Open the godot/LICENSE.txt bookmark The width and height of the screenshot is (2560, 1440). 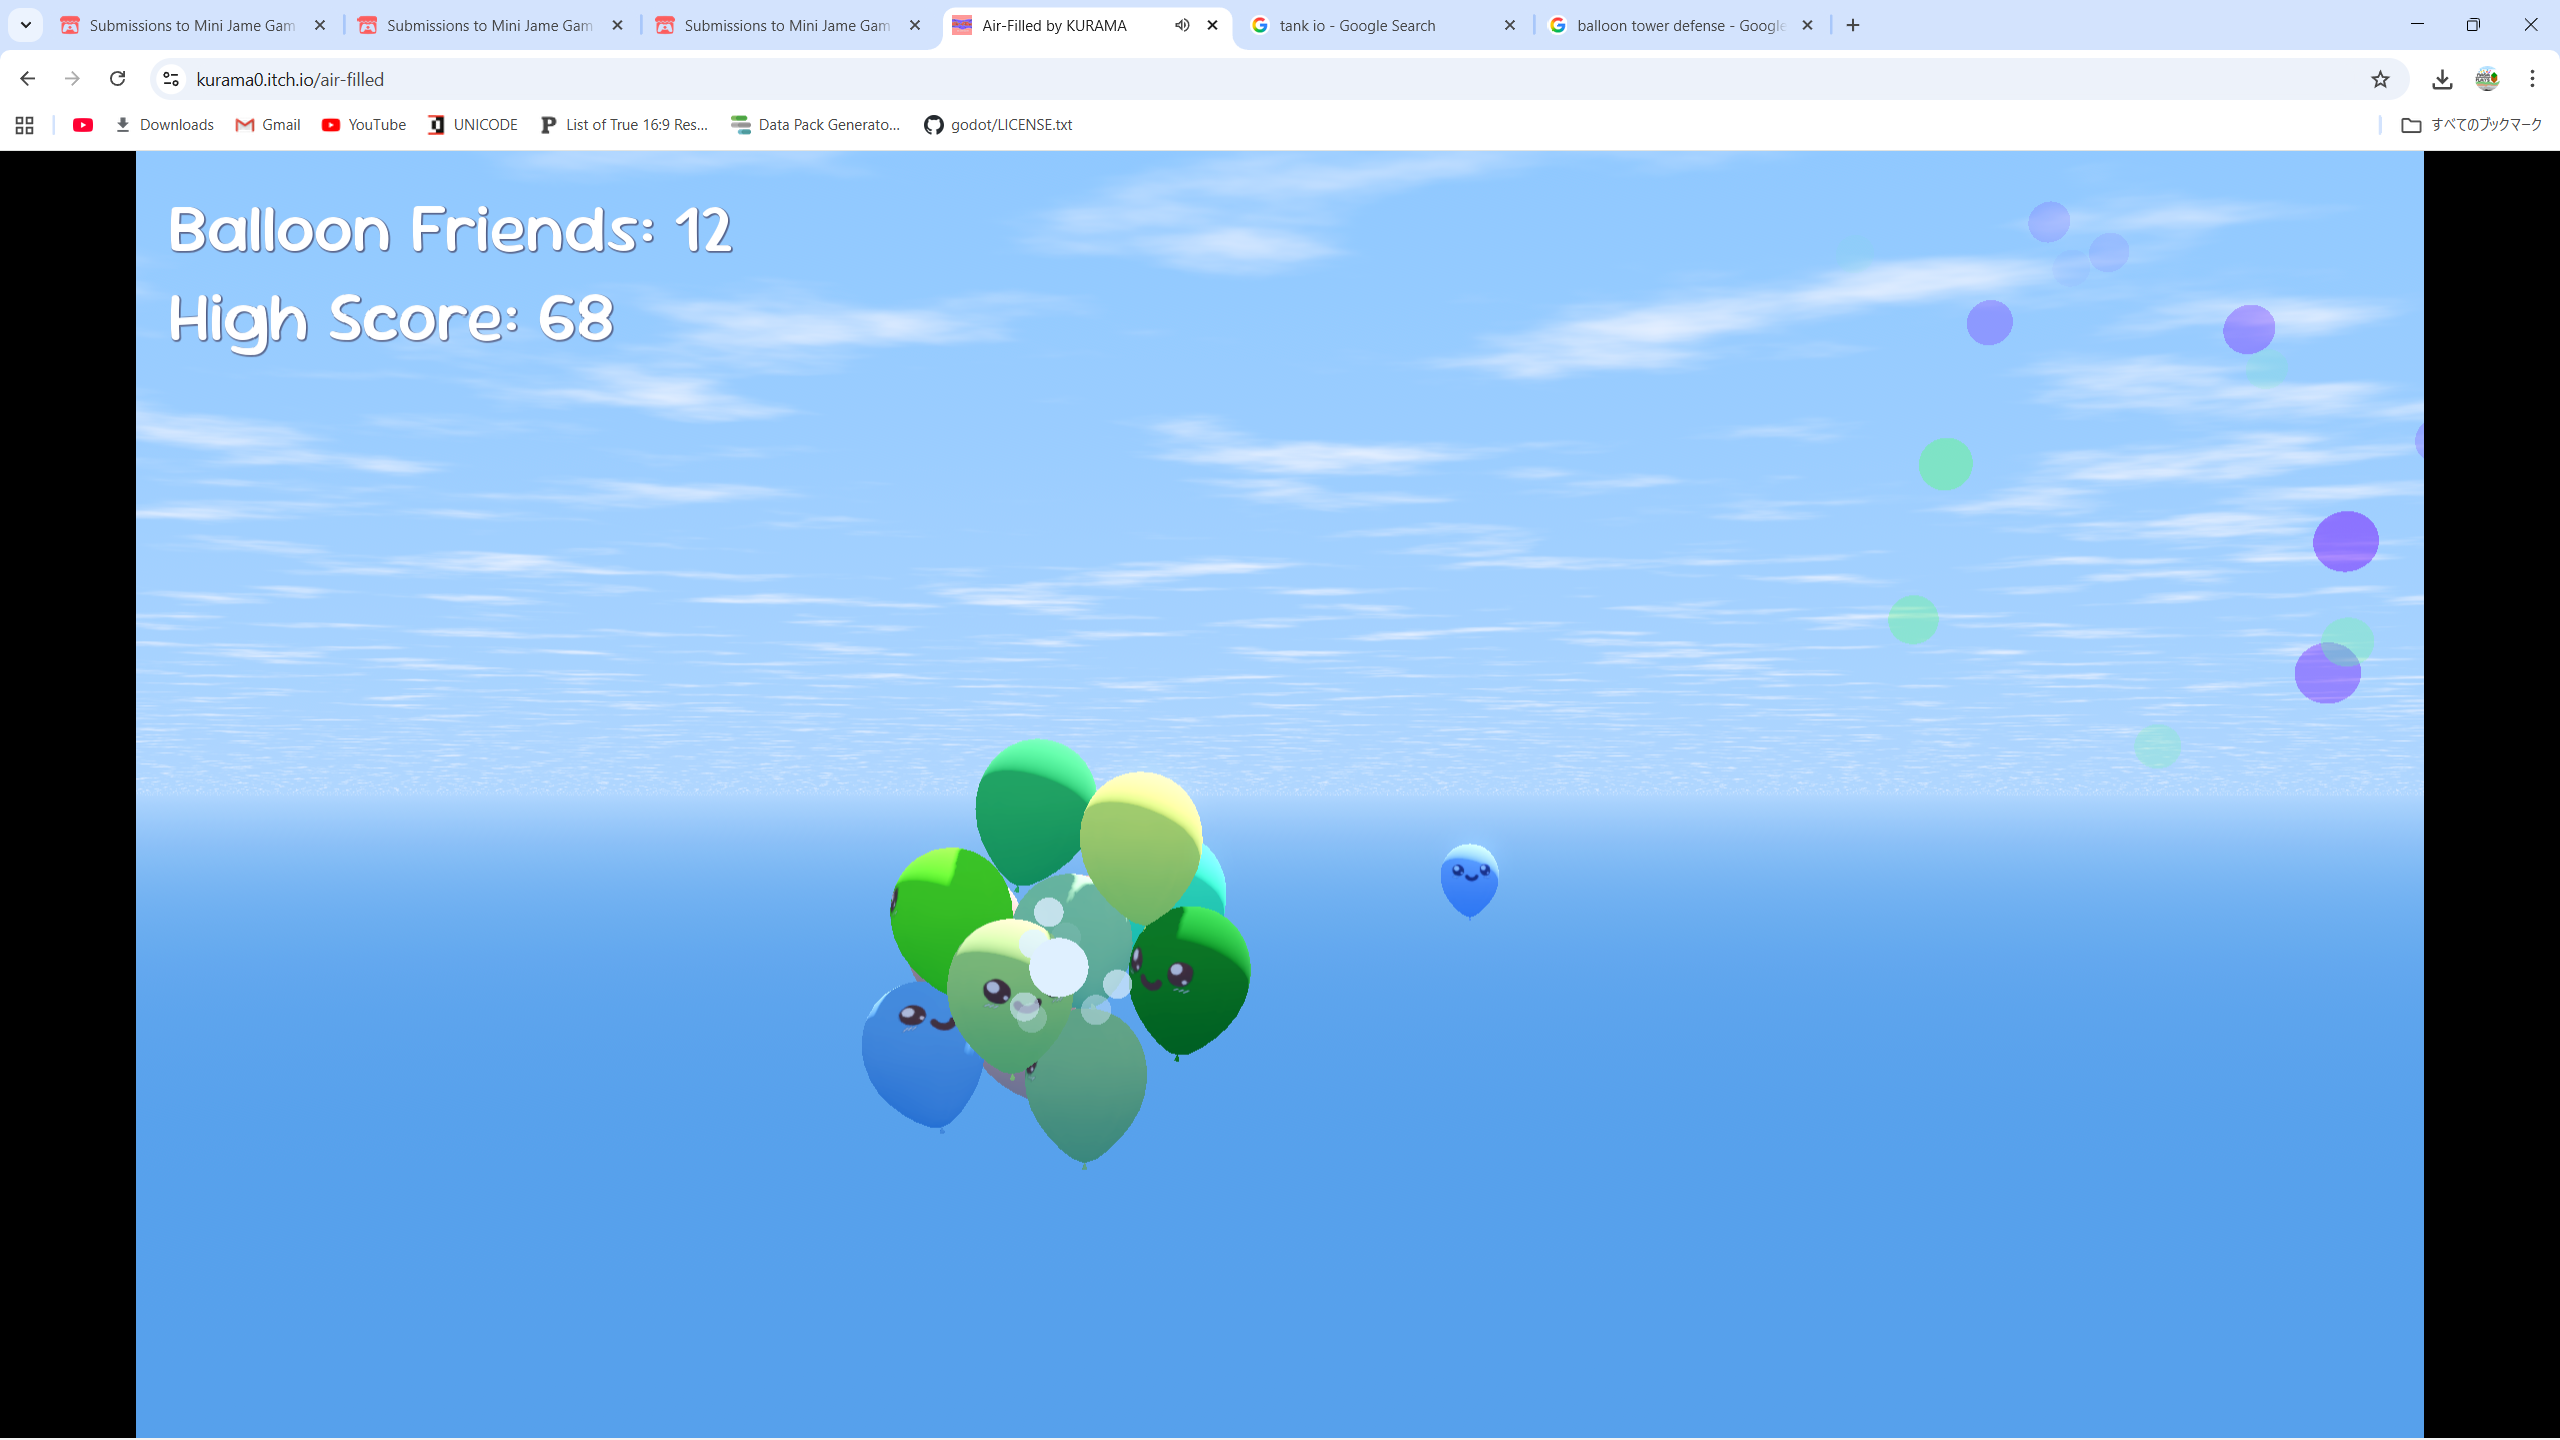(998, 125)
